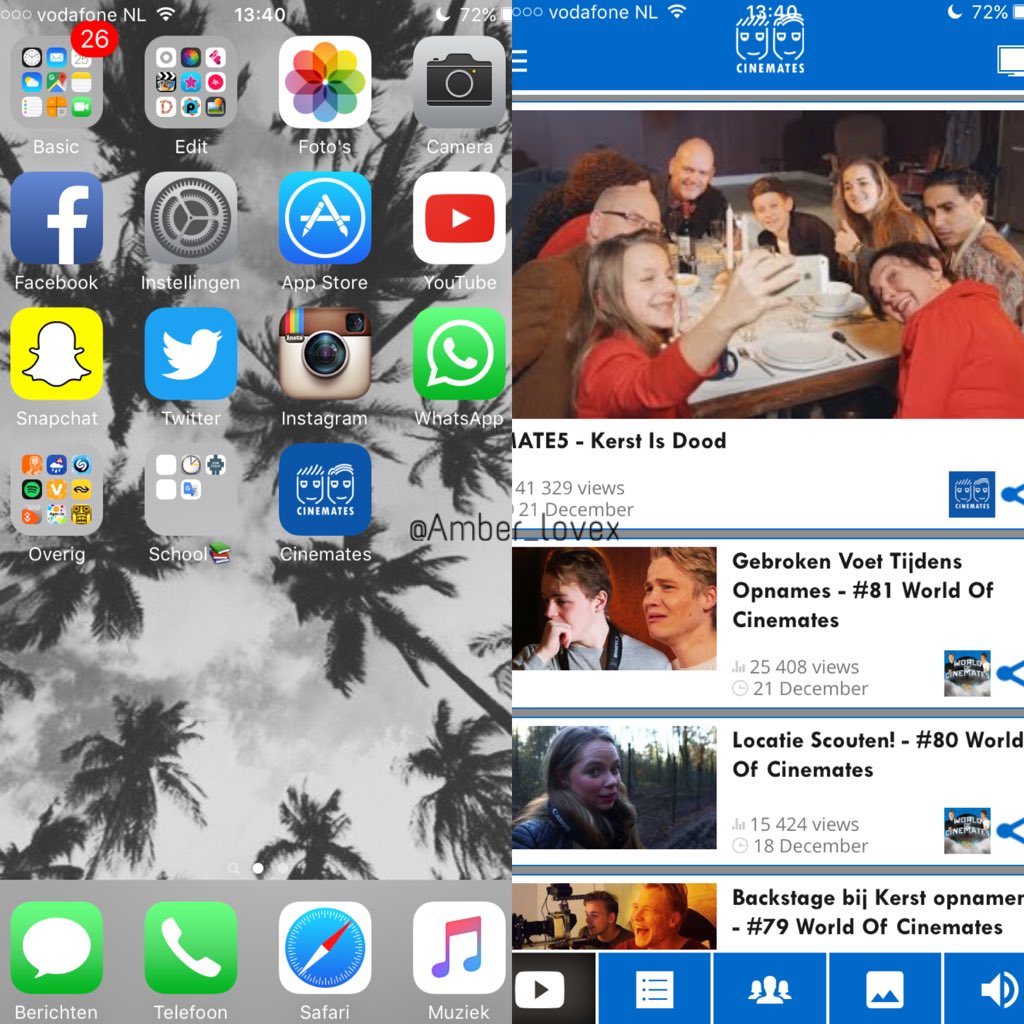Open Instellingen settings app
1024x1024 pixels.
[191, 218]
